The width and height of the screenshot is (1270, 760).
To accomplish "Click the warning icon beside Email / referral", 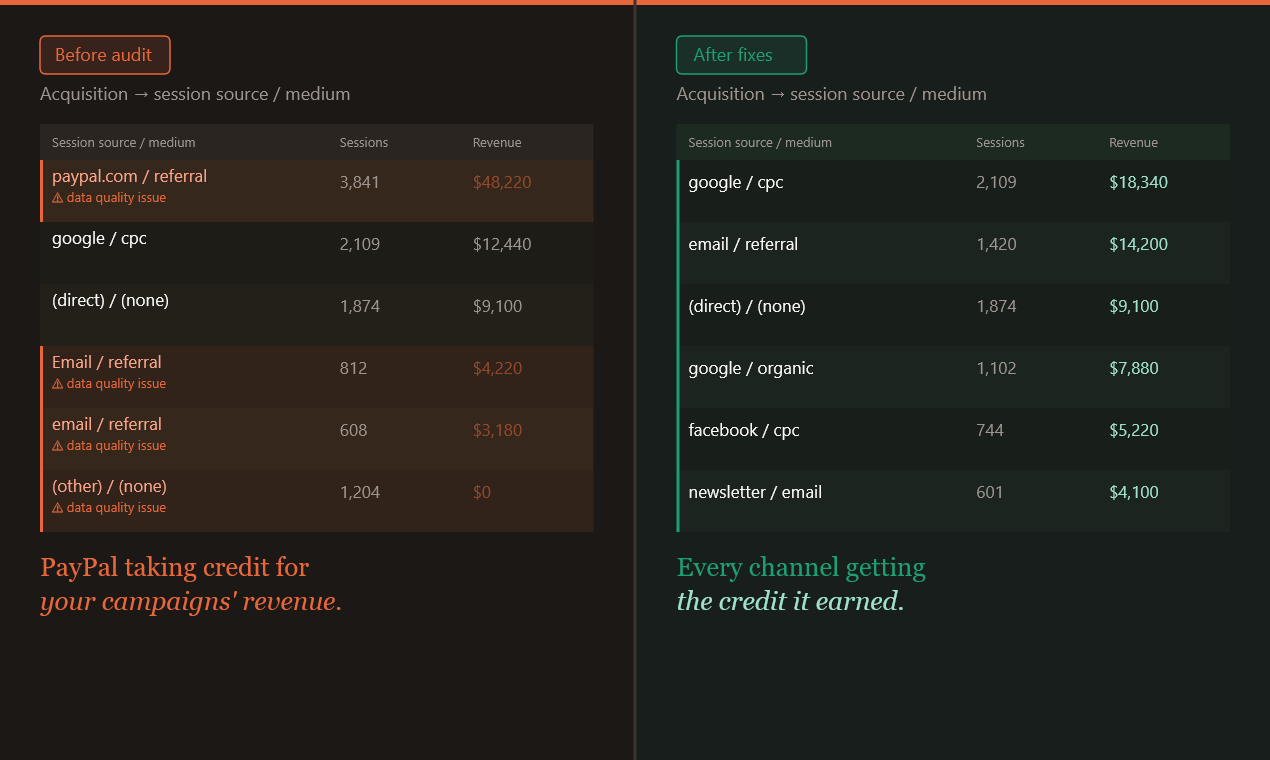I will pos(58,383).
